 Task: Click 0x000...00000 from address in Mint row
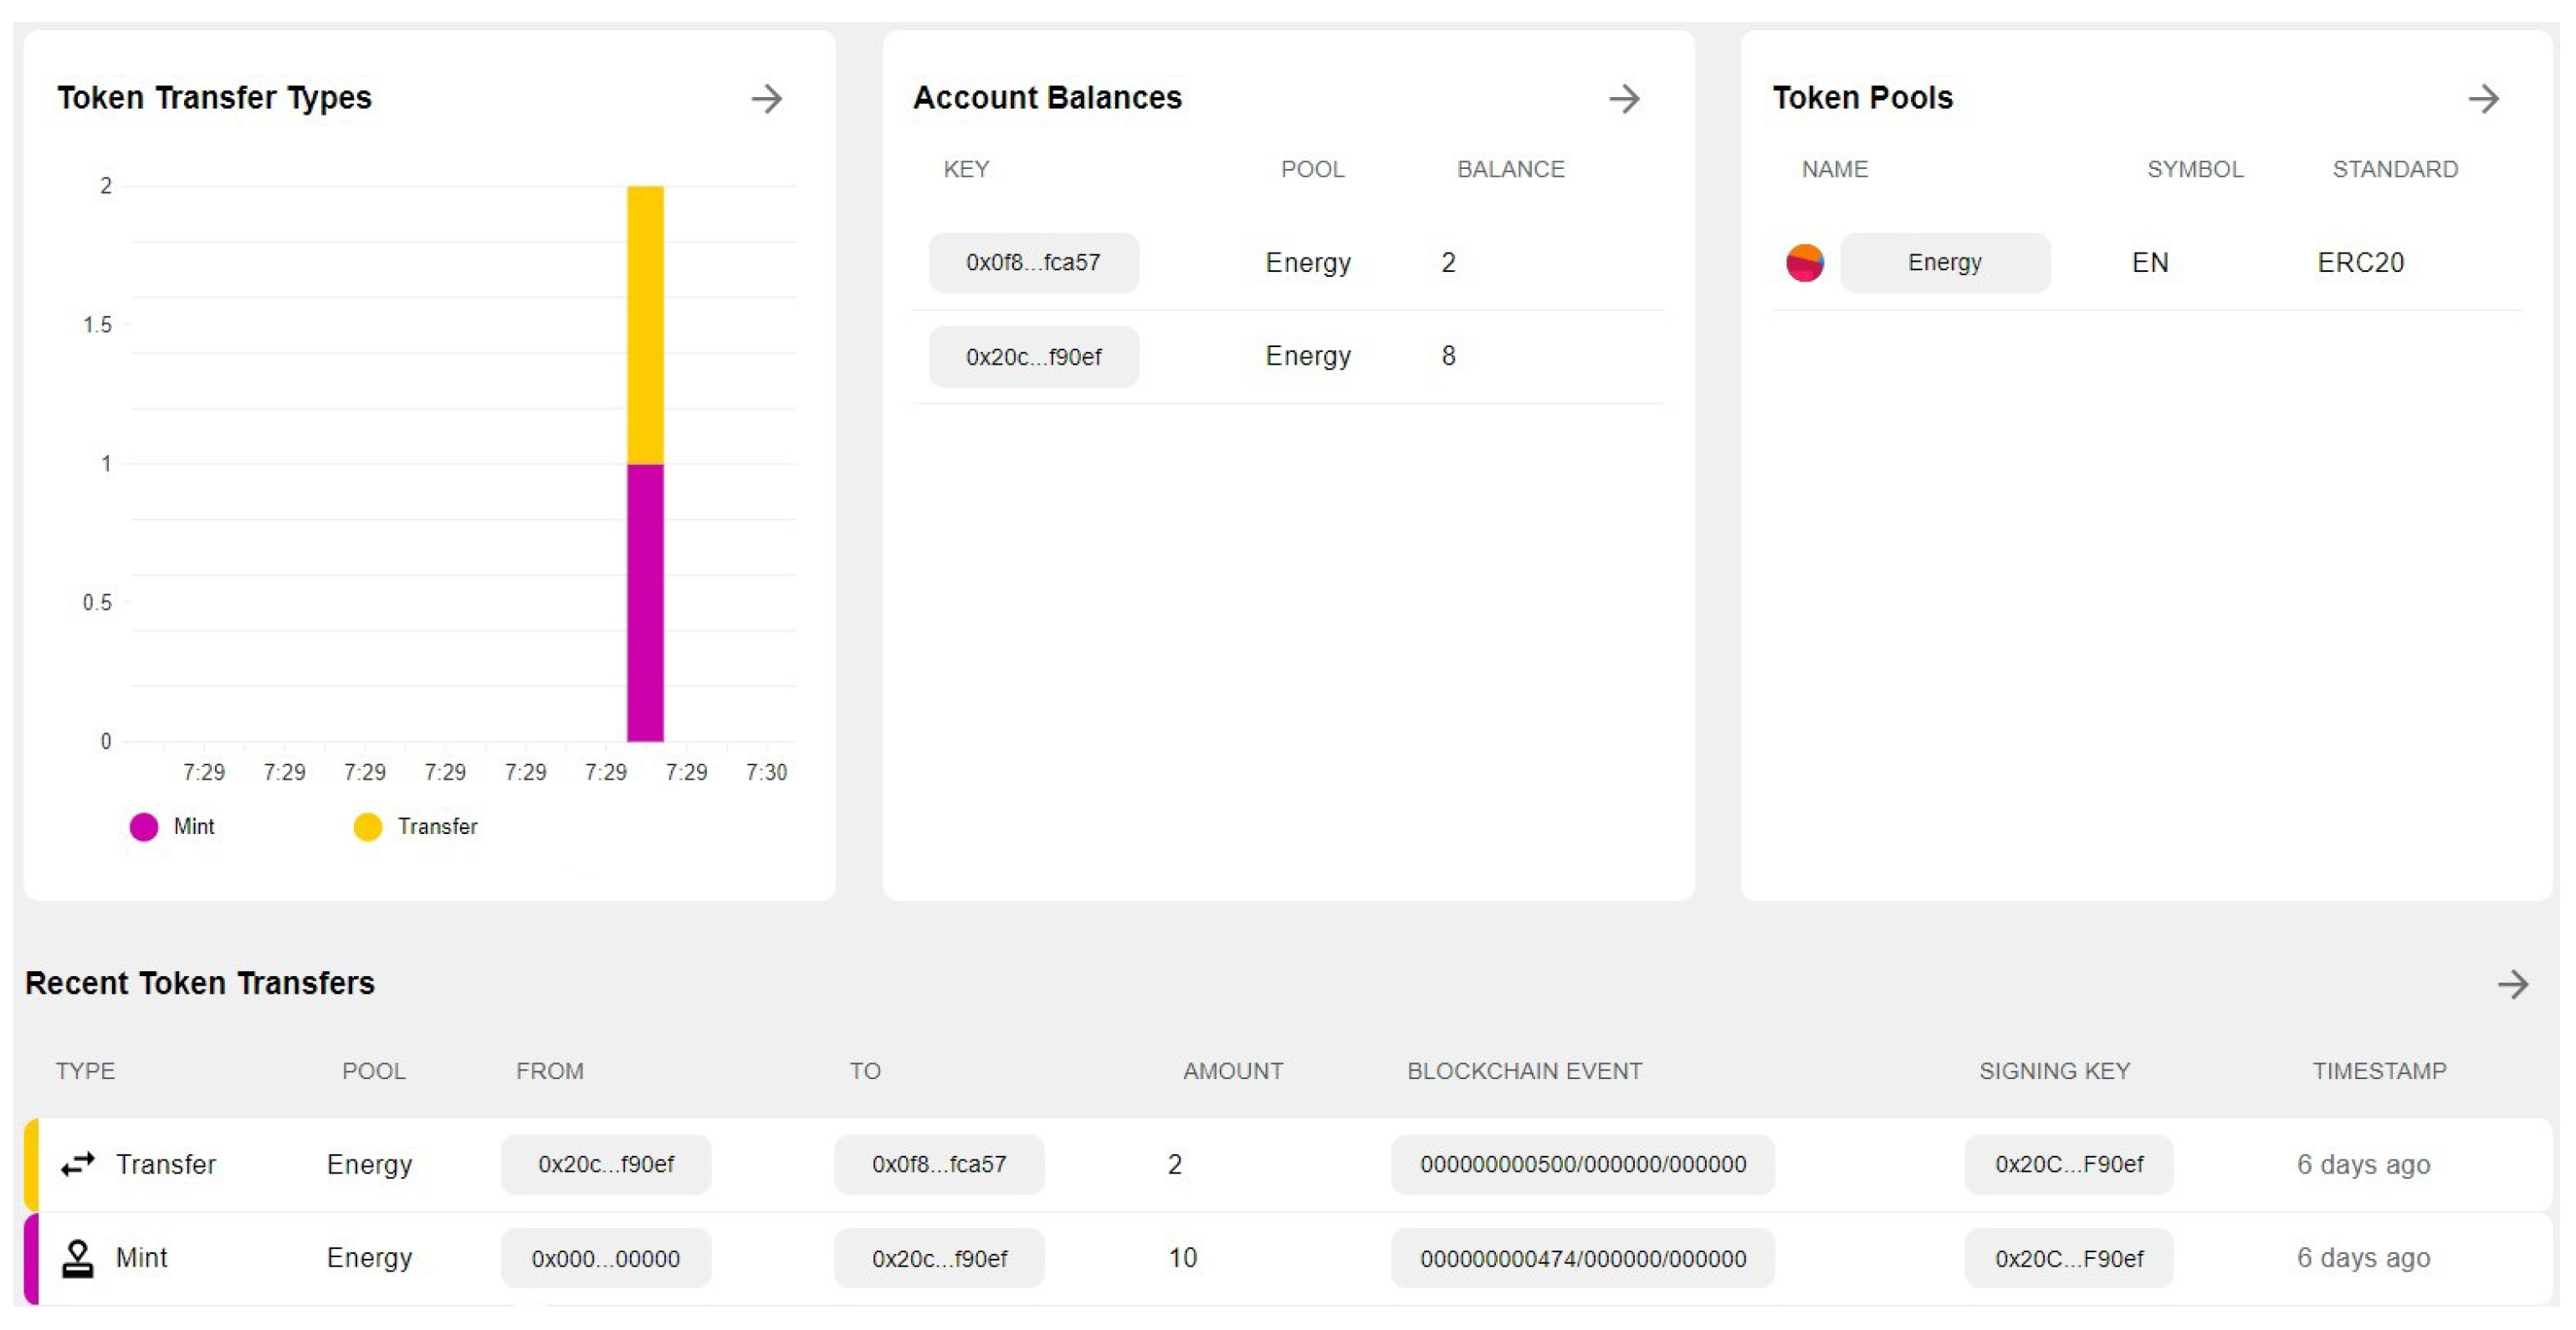pos(605,1258)
